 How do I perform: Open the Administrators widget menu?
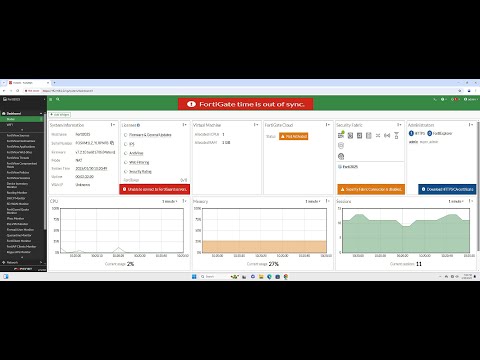[x=471, y=125]
